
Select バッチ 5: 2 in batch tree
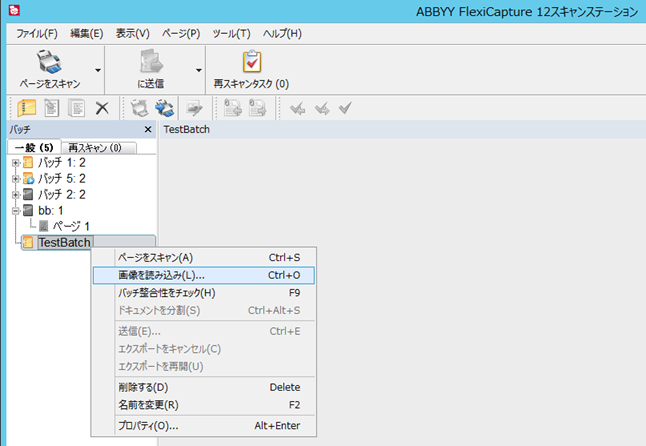(x=62, y=178)
